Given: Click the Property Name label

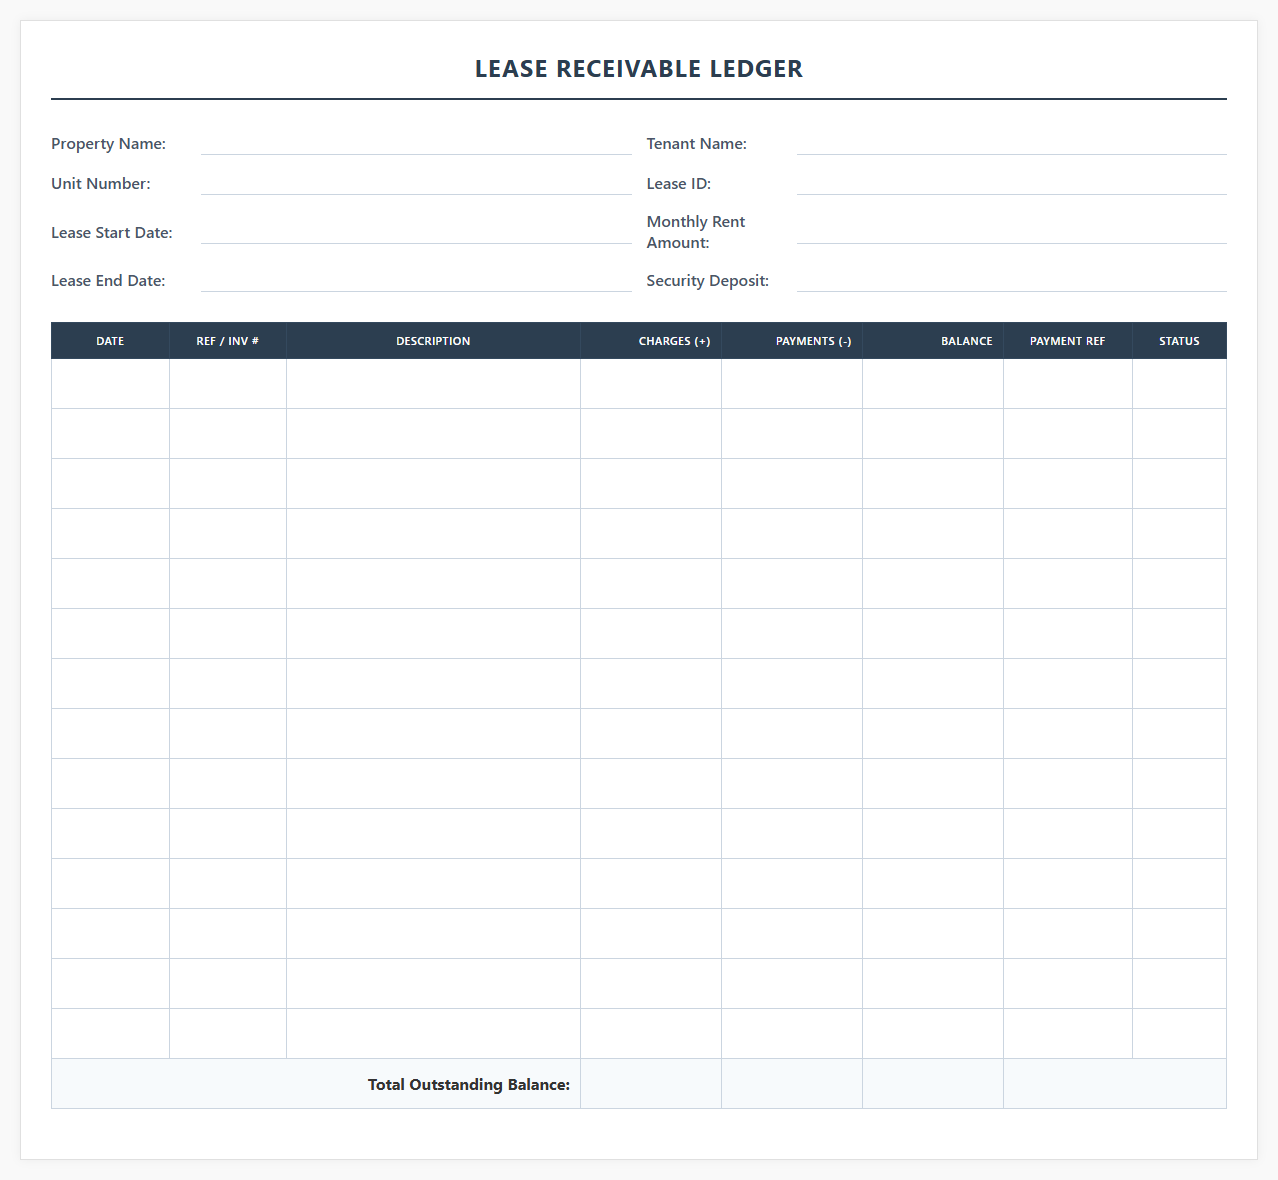Looking at the screenshot, I should [108, 144].
